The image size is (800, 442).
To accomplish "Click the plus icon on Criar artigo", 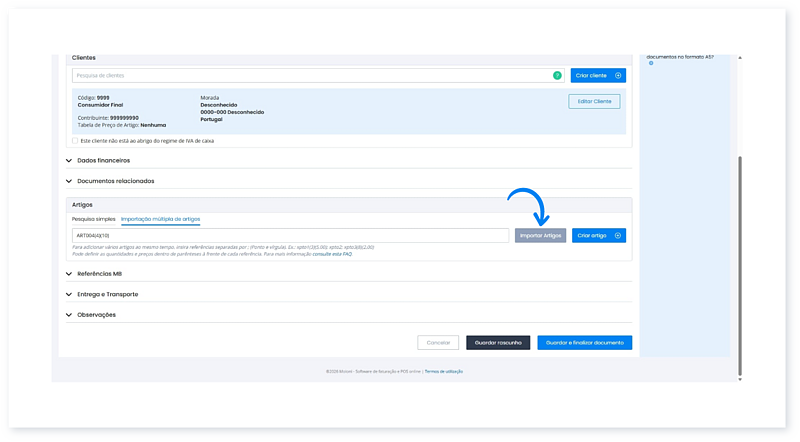I will pos(619,235).
